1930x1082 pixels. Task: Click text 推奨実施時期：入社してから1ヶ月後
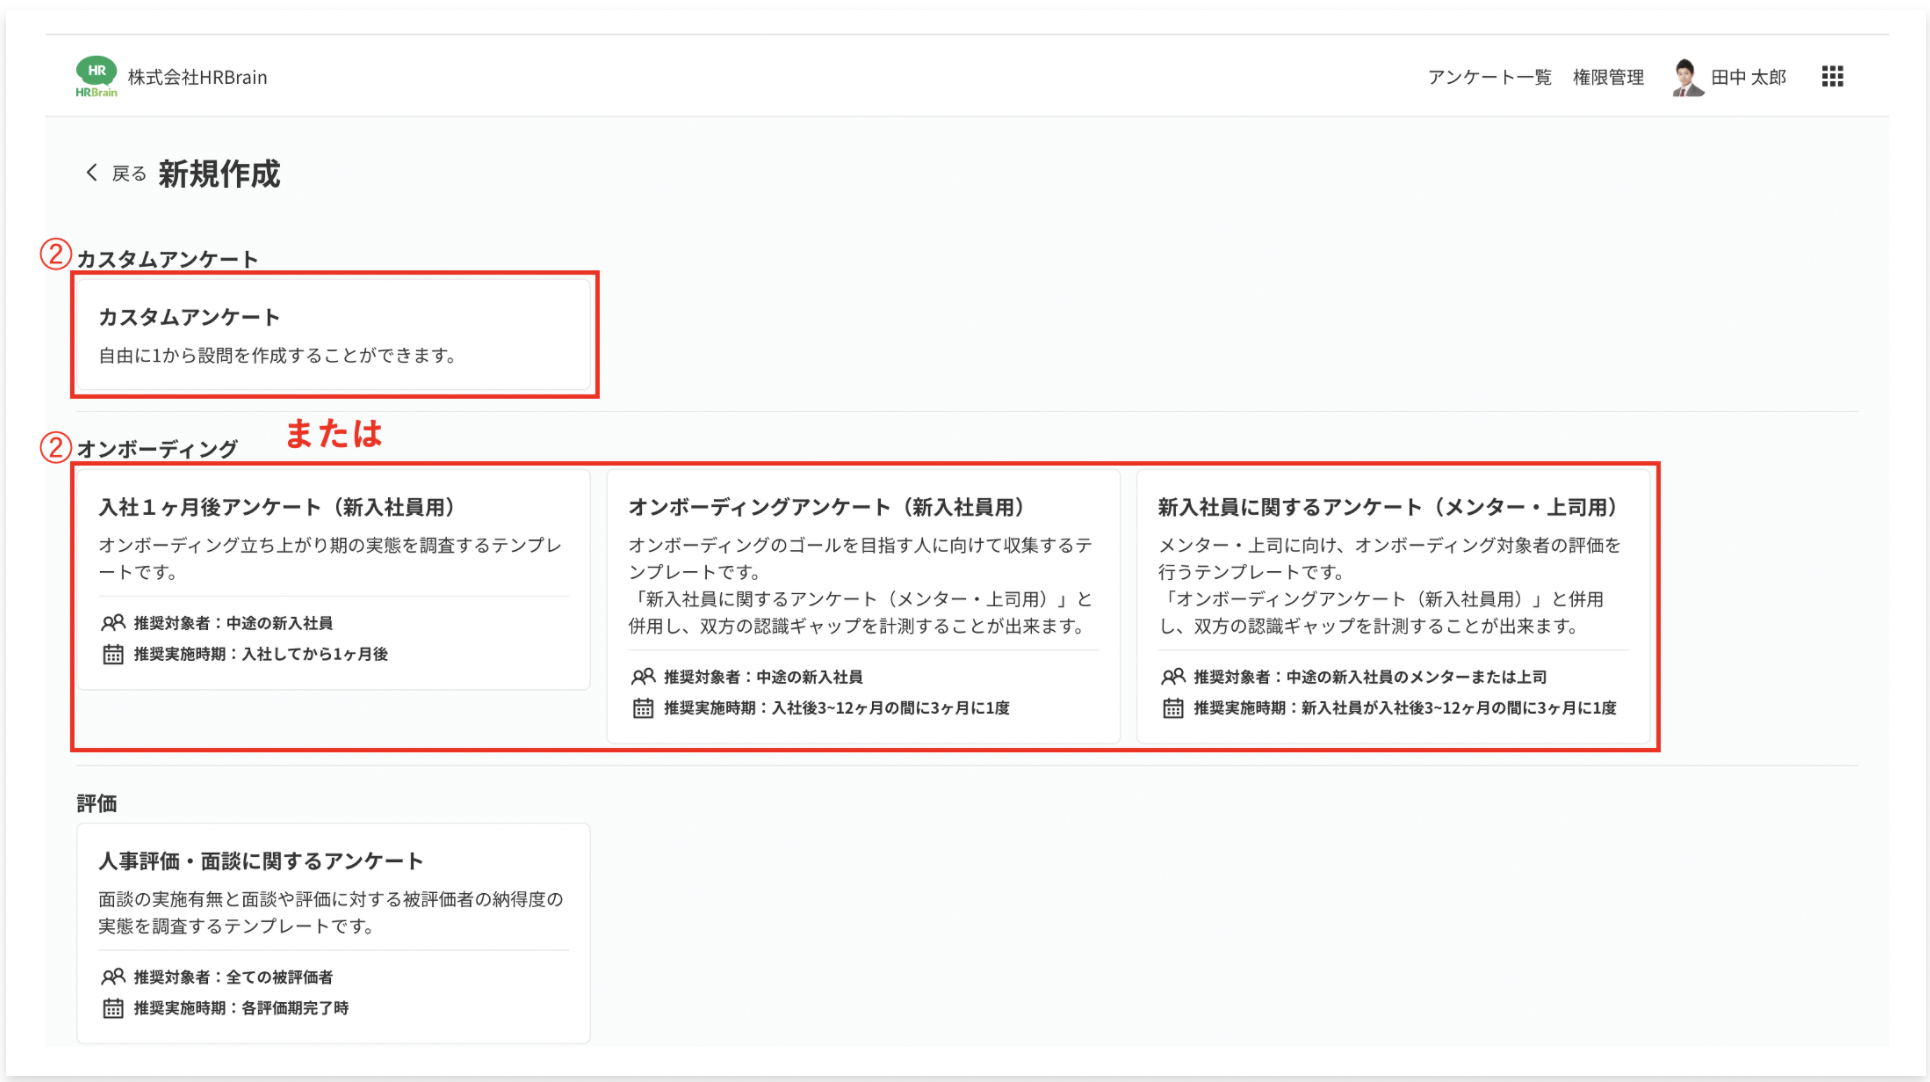click(x=261, y=654)
